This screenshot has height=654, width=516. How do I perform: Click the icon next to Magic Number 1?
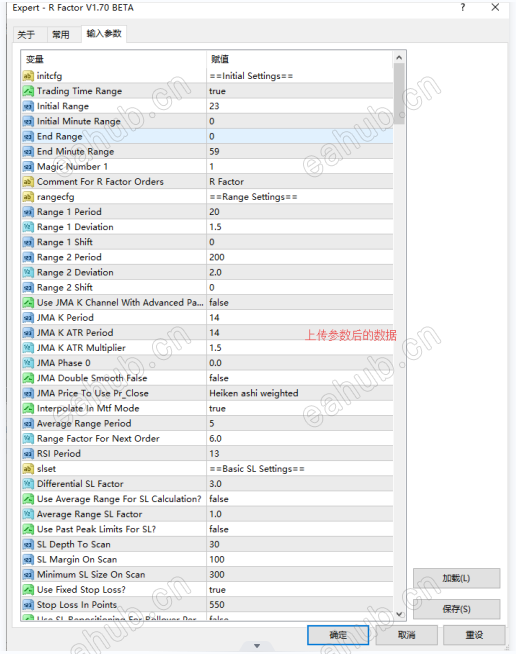[x=28, y=166]
